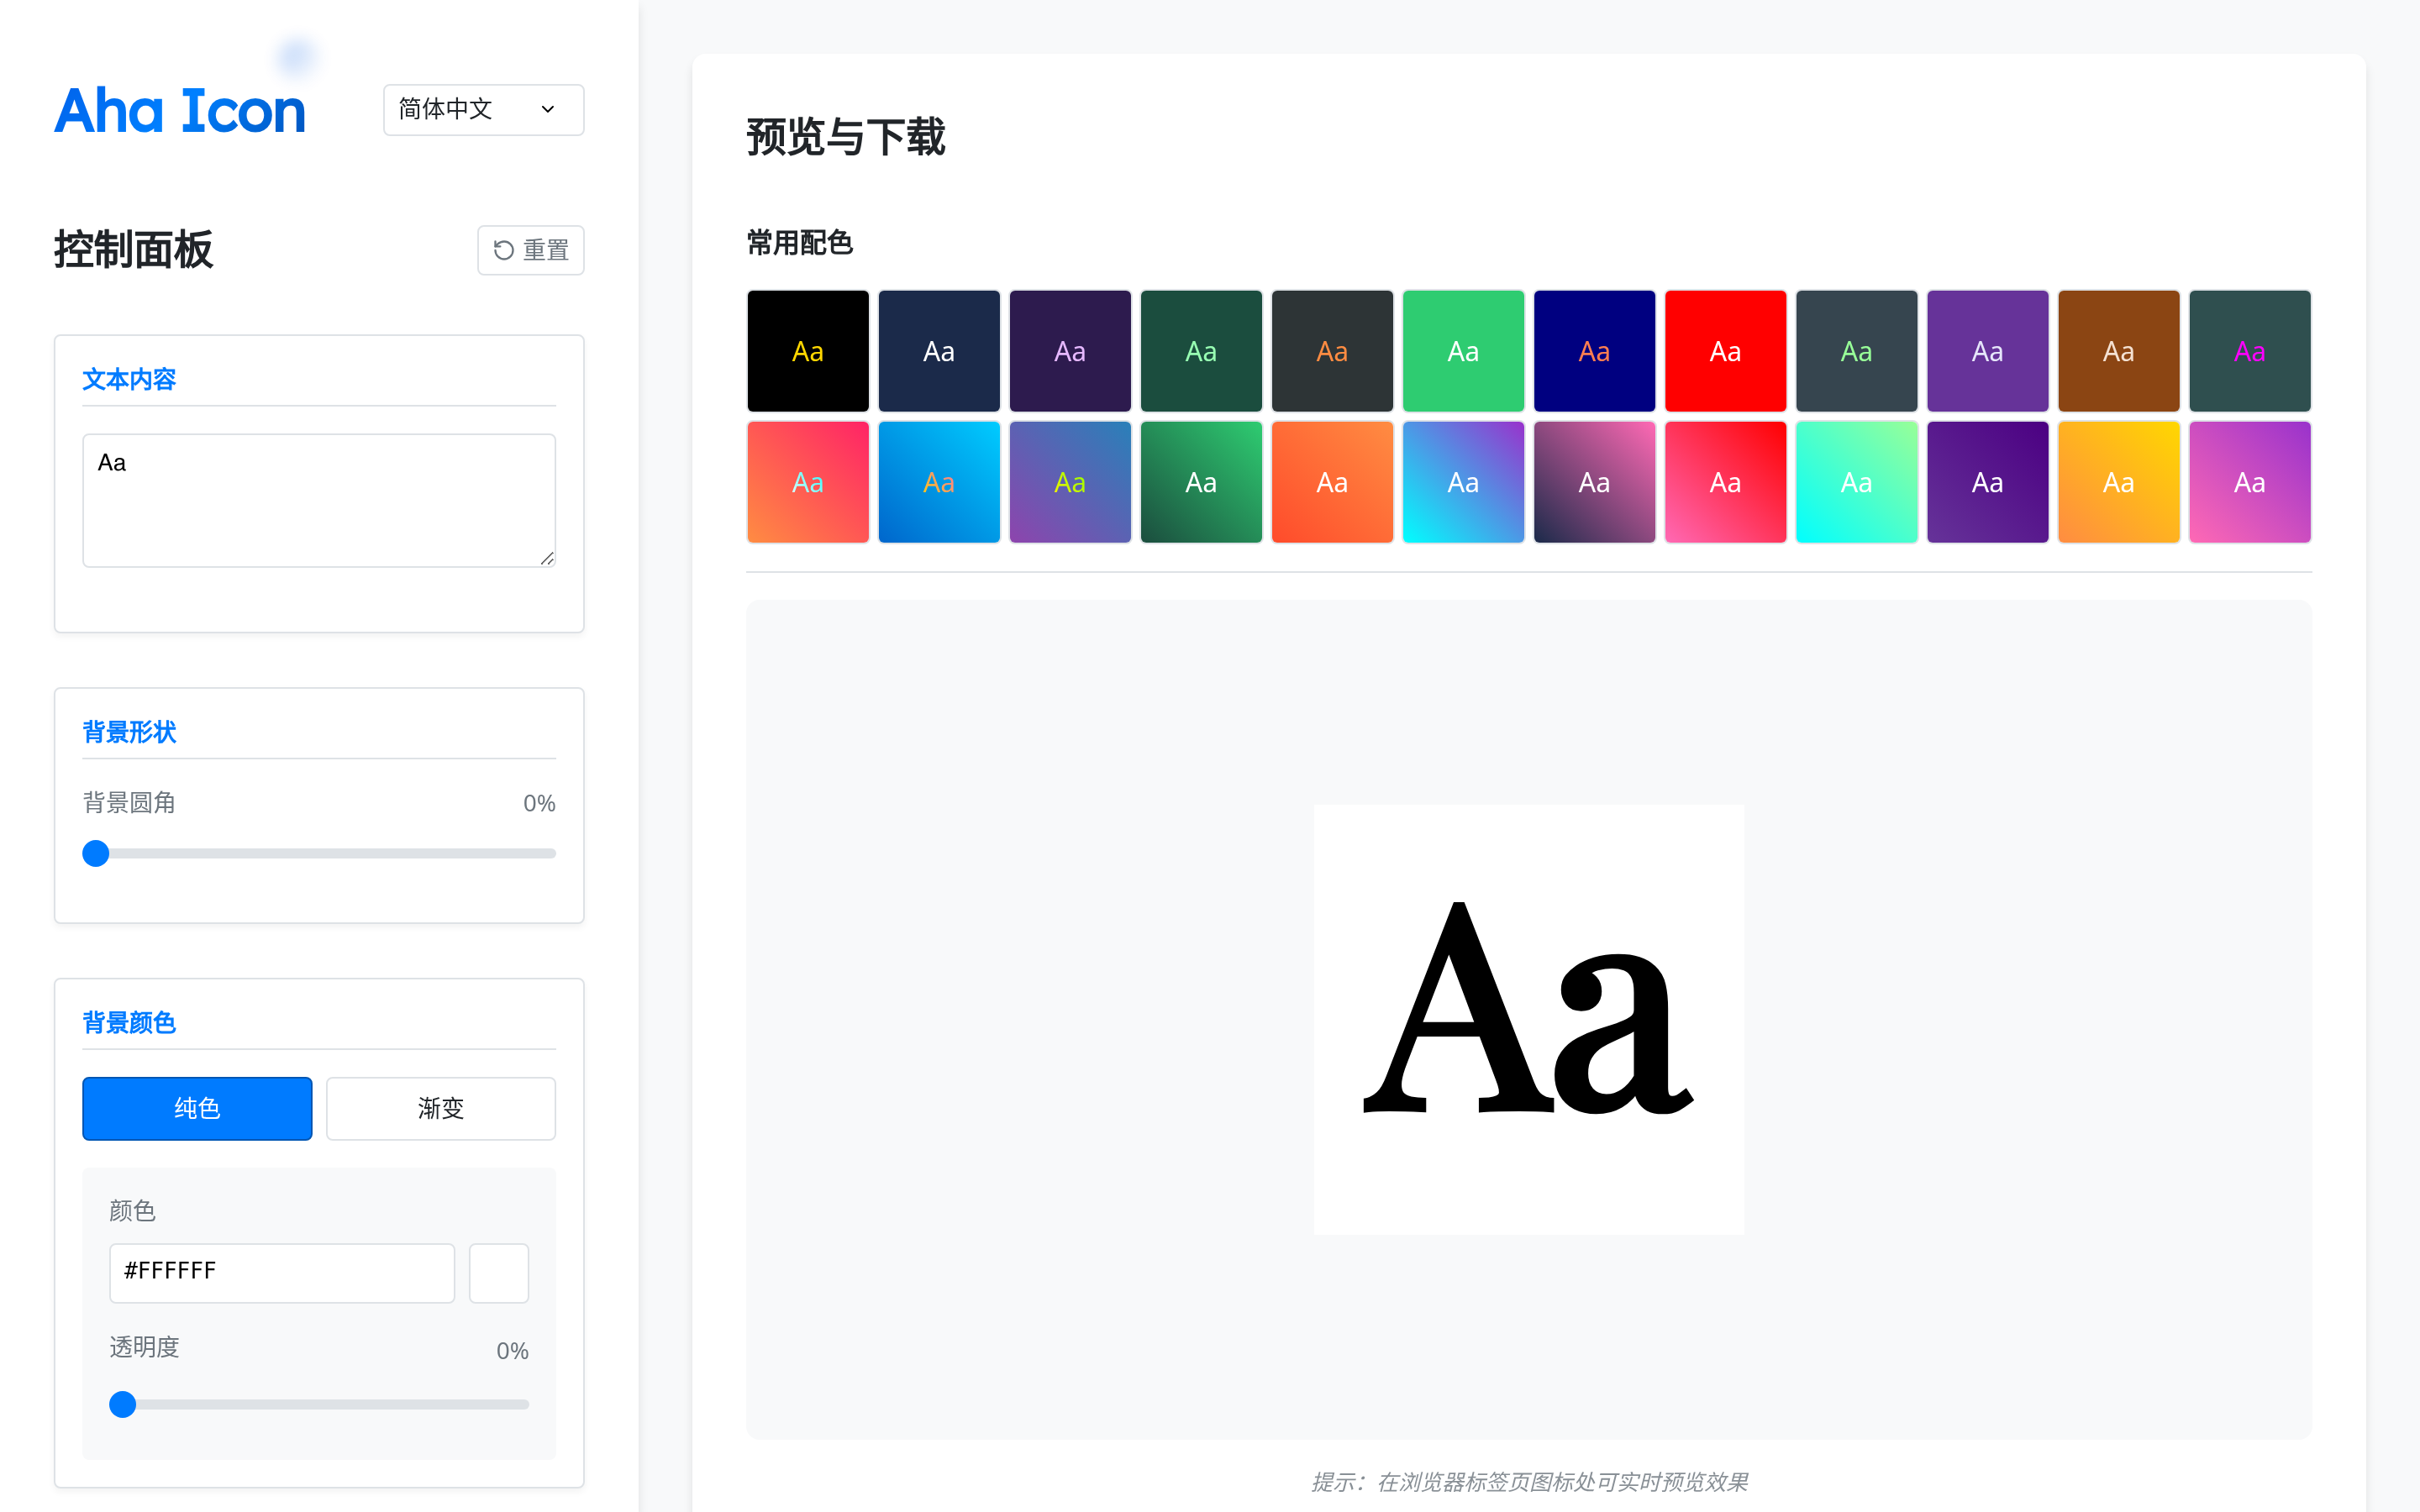The height and width of the screenshot is (1512, 2420).
Task: Click the 文本内容 section heading
Action: click(x=129, y=379)
